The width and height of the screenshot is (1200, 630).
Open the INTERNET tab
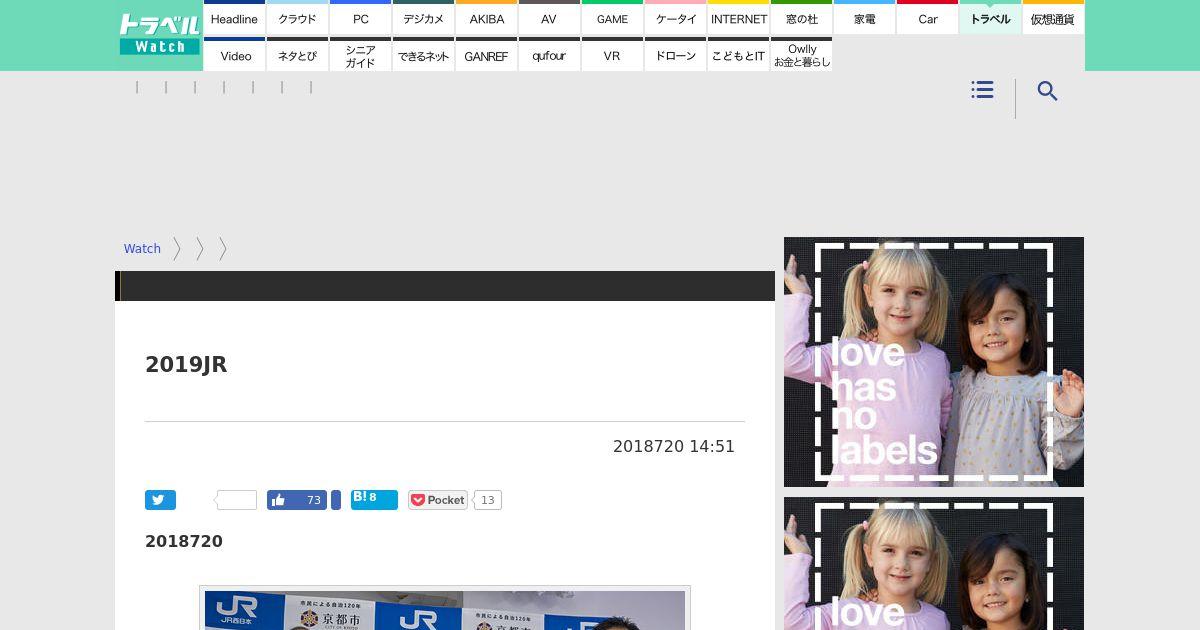pos(738,18)
